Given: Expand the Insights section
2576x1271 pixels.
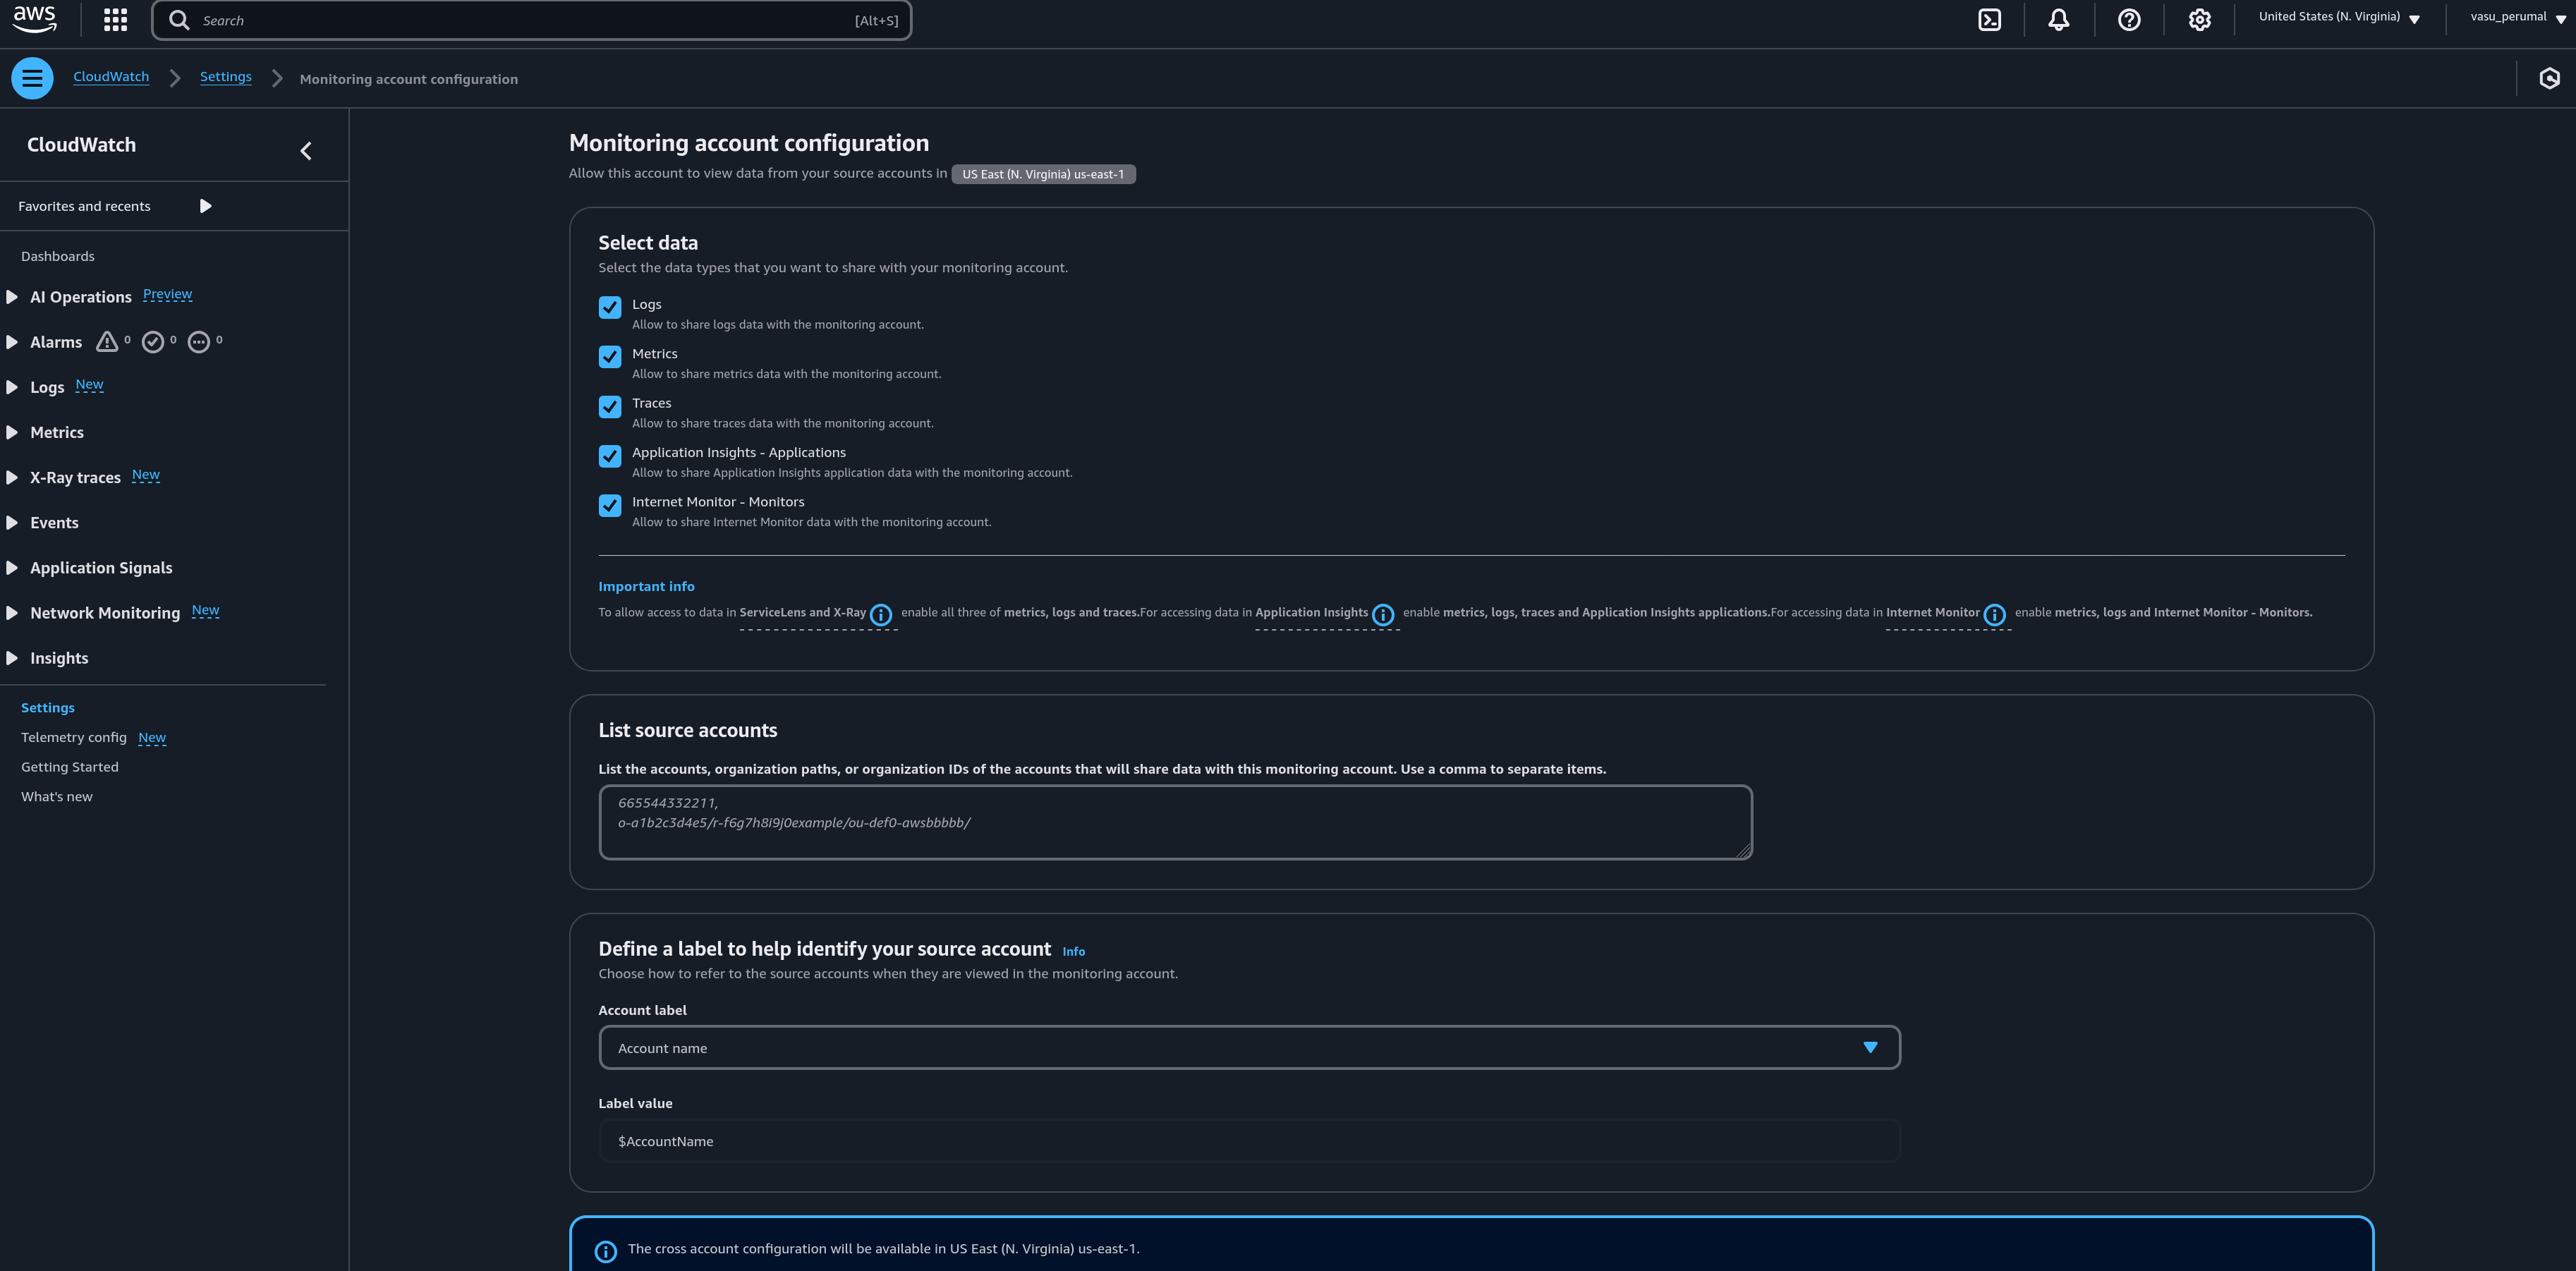Looking at the screenshot, I should click(12, 658).
